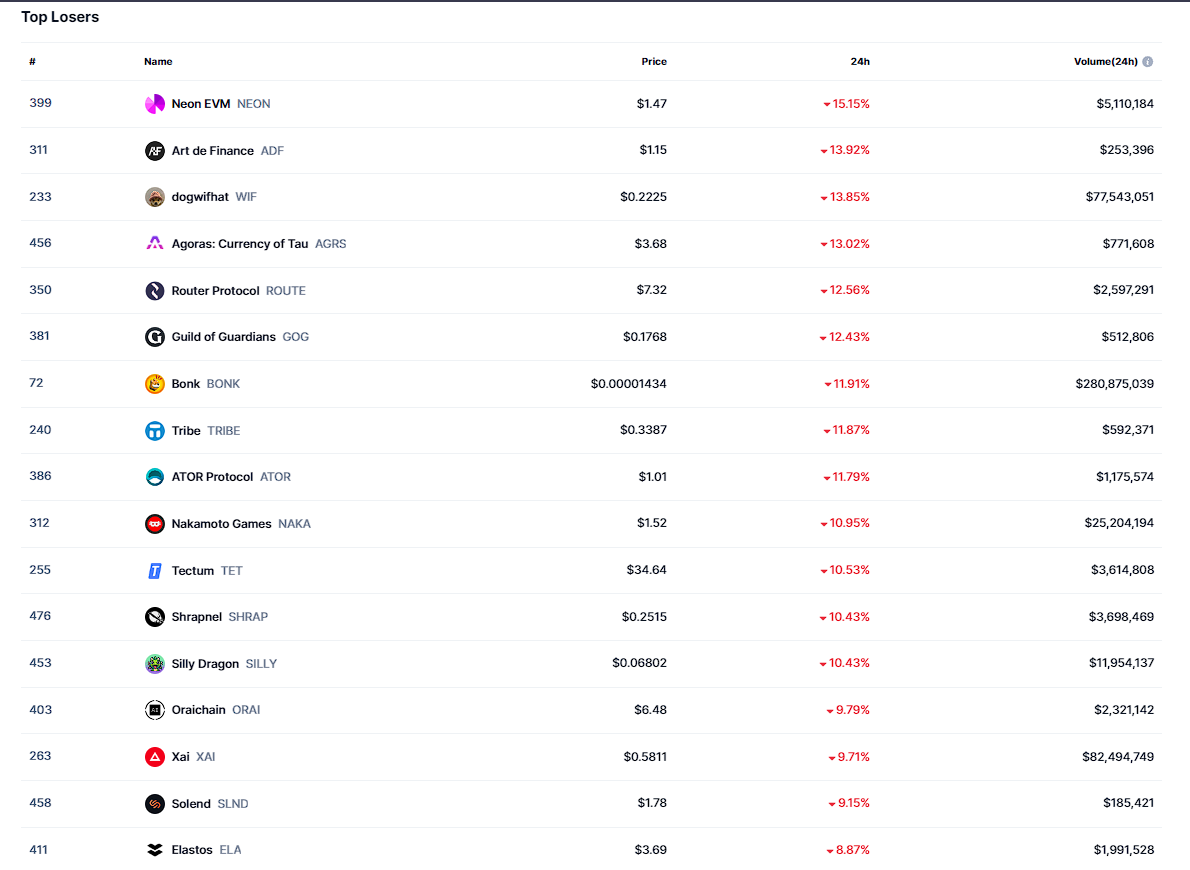Click the Elastos logo icon
1190x870 pixels.
click(155, 850)
